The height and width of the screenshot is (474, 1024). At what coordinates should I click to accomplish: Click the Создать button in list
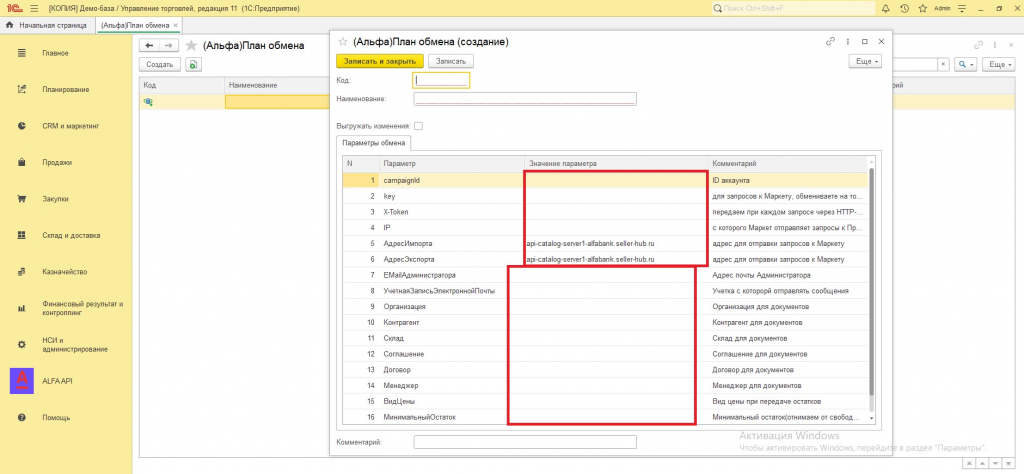(159, 65)
